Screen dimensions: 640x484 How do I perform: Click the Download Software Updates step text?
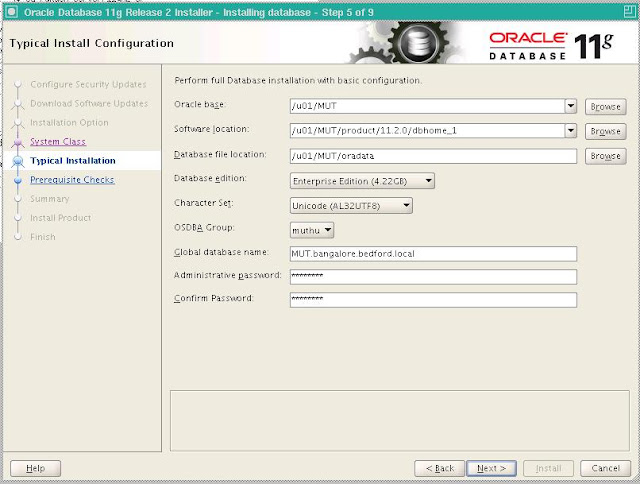(89, 104)
